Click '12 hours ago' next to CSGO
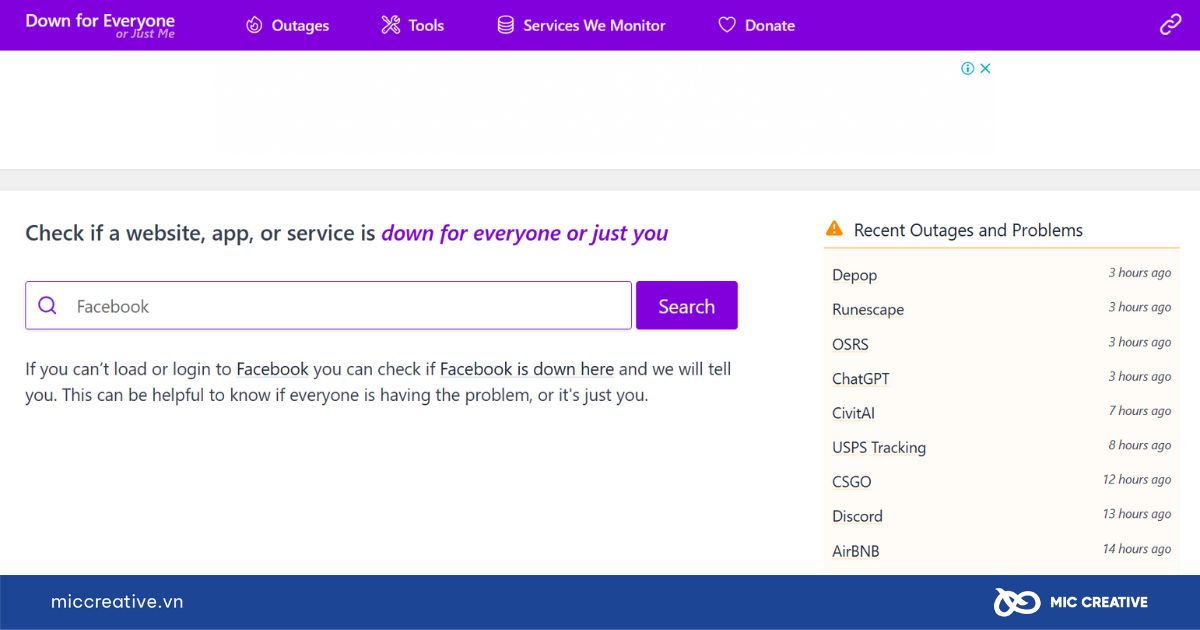This screenshot has width=1200, height=630. tap(1137, 479)
